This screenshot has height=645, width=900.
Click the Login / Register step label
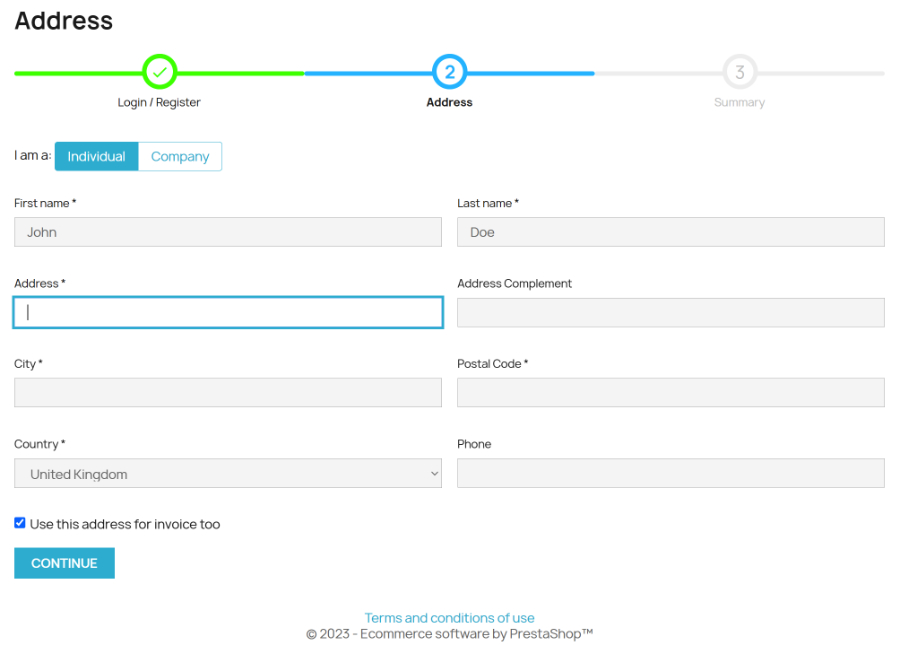pos(159,102)
